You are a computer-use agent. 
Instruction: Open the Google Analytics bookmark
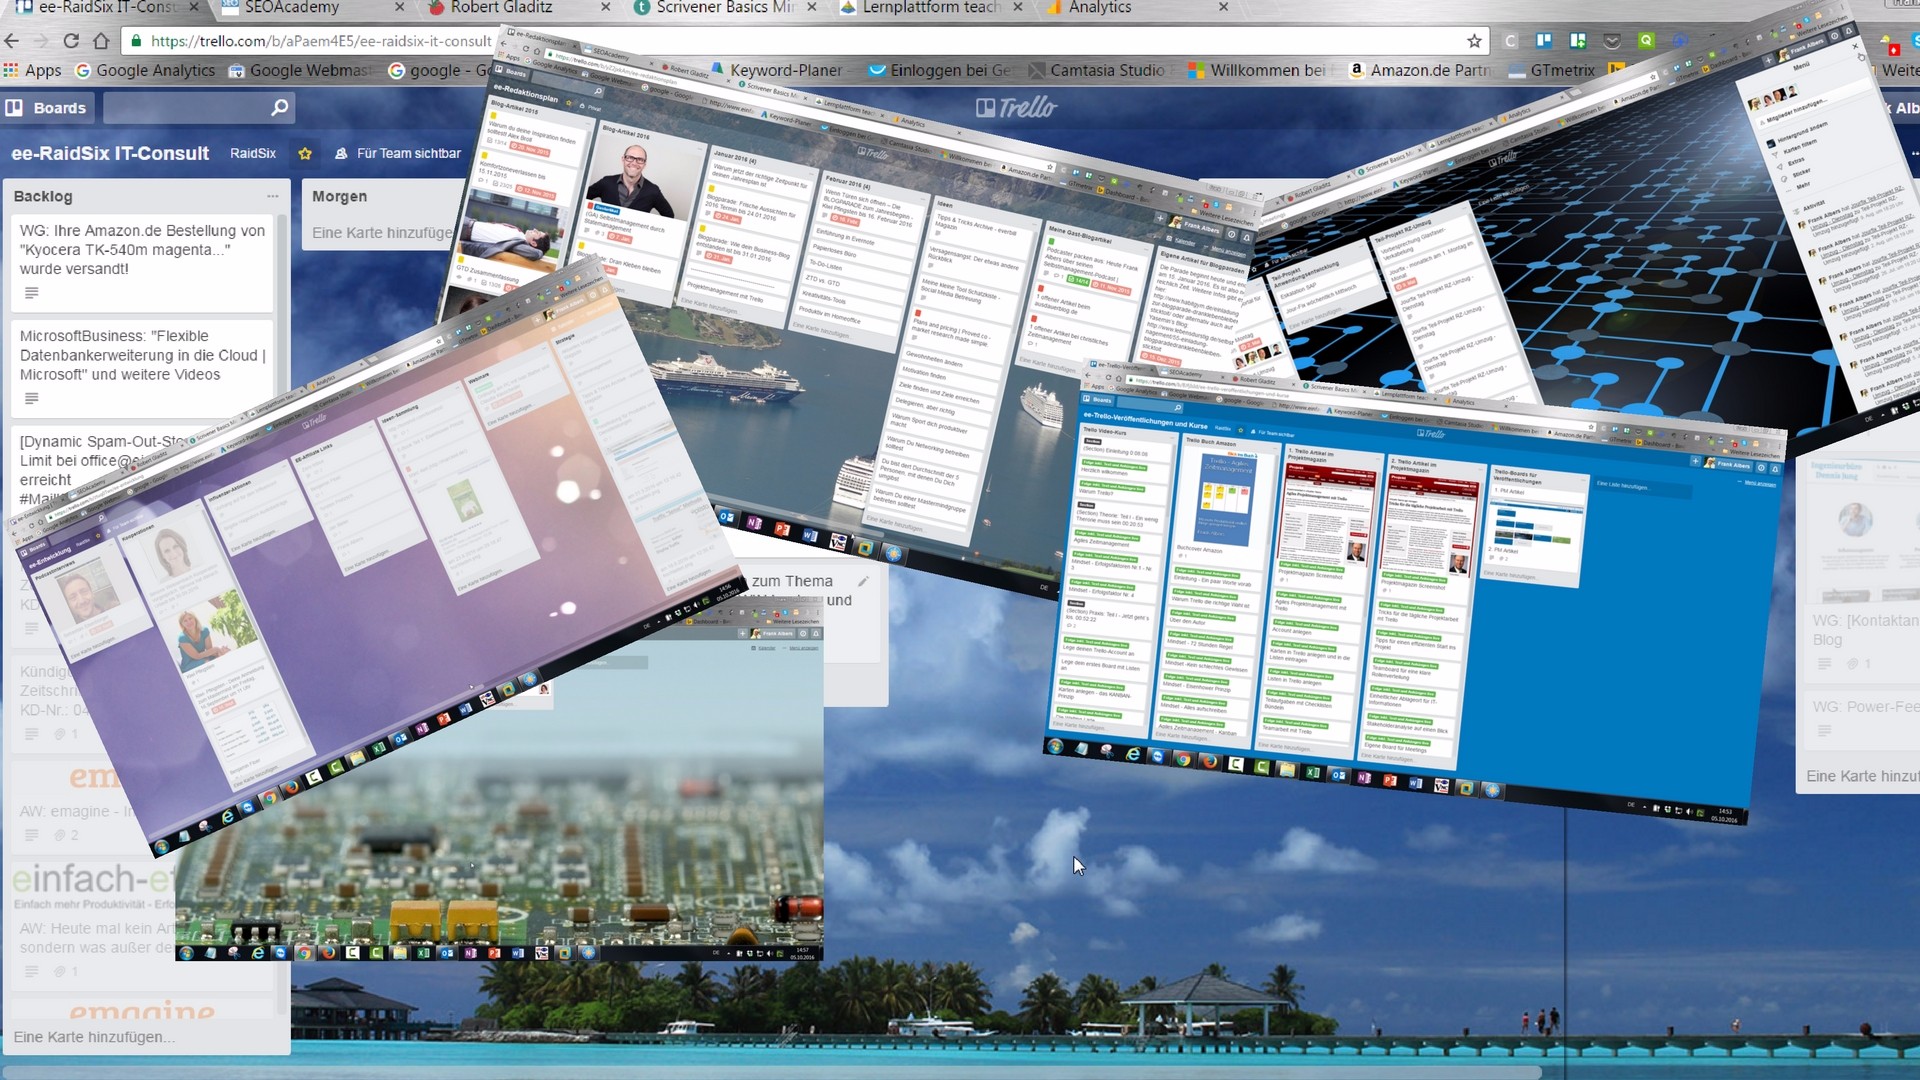(x=146, y=70)
